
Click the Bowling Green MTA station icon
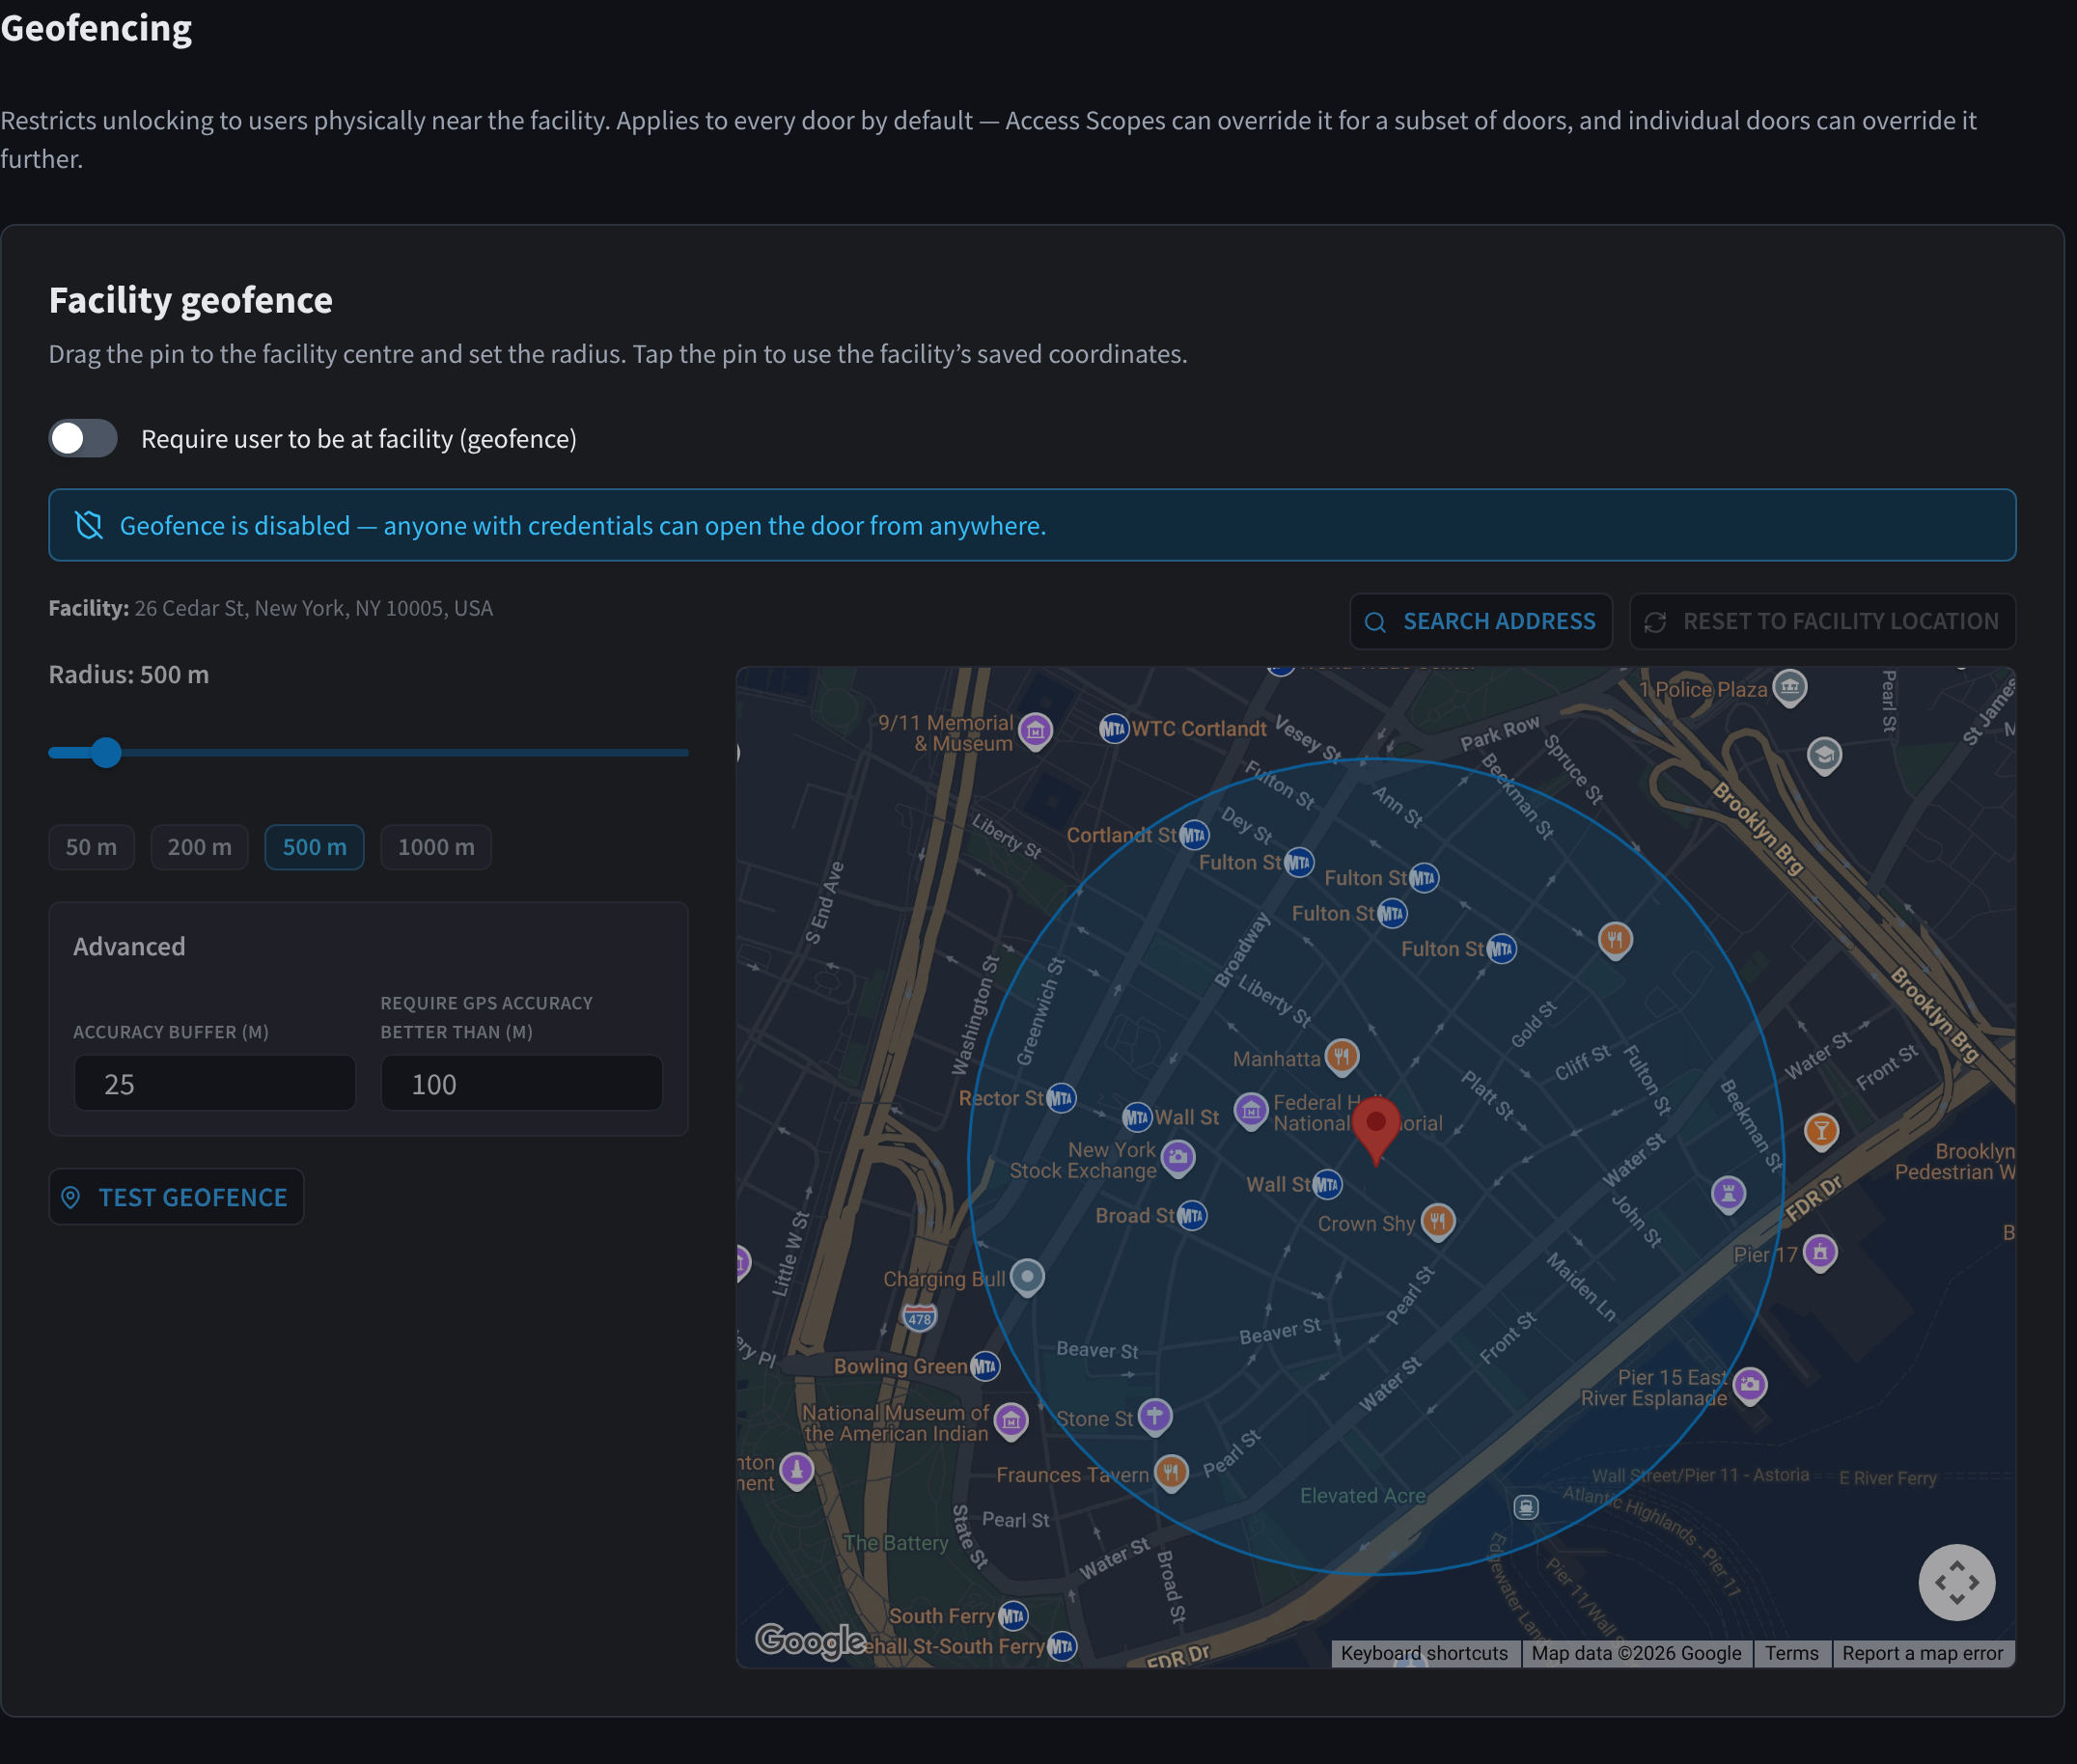(x=985, y=1366)
